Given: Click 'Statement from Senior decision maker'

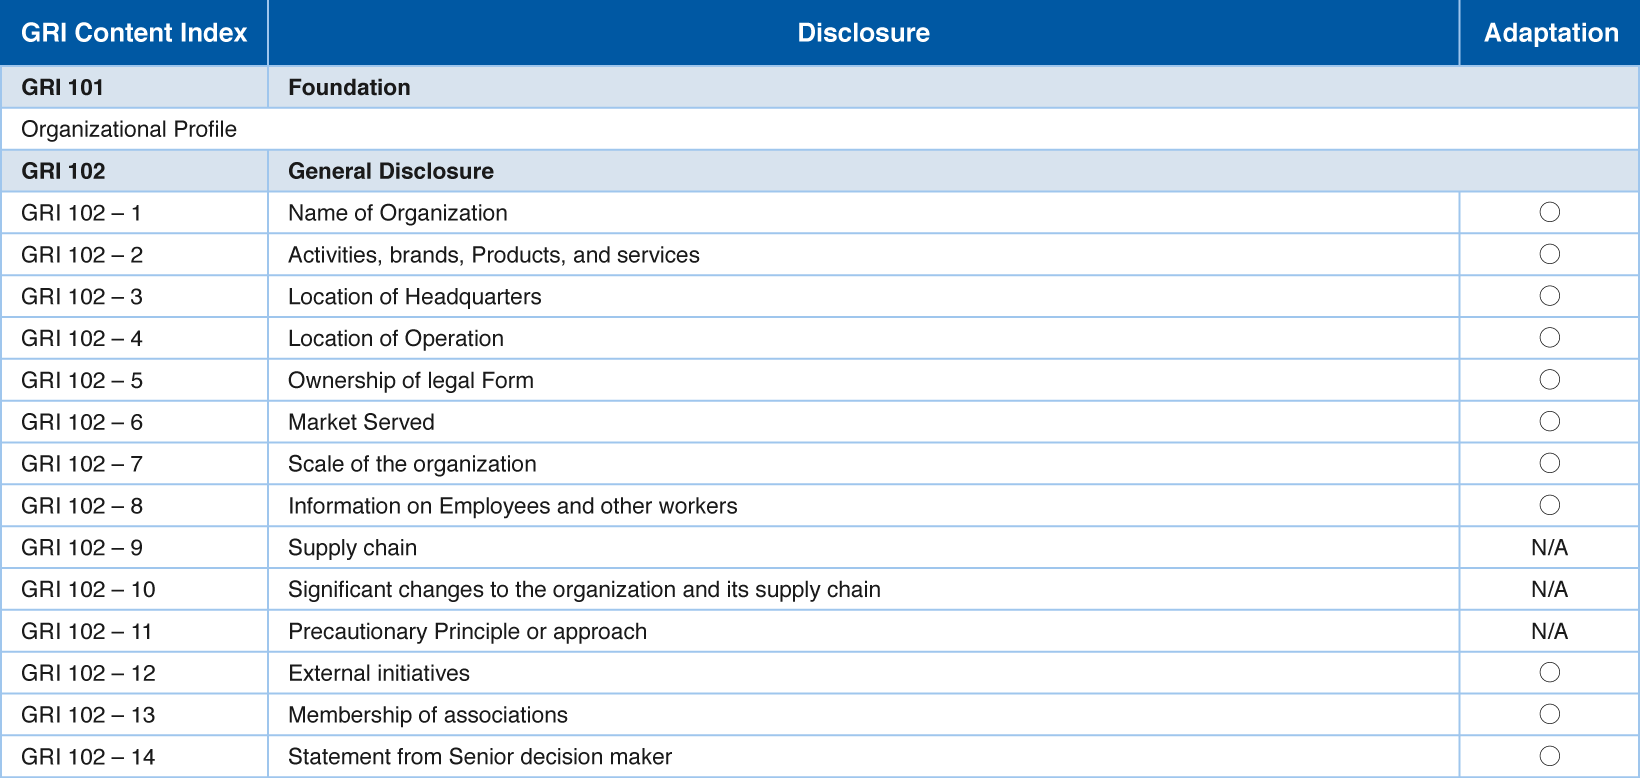Looking at the screenshot, I should [x=480, y=757].
